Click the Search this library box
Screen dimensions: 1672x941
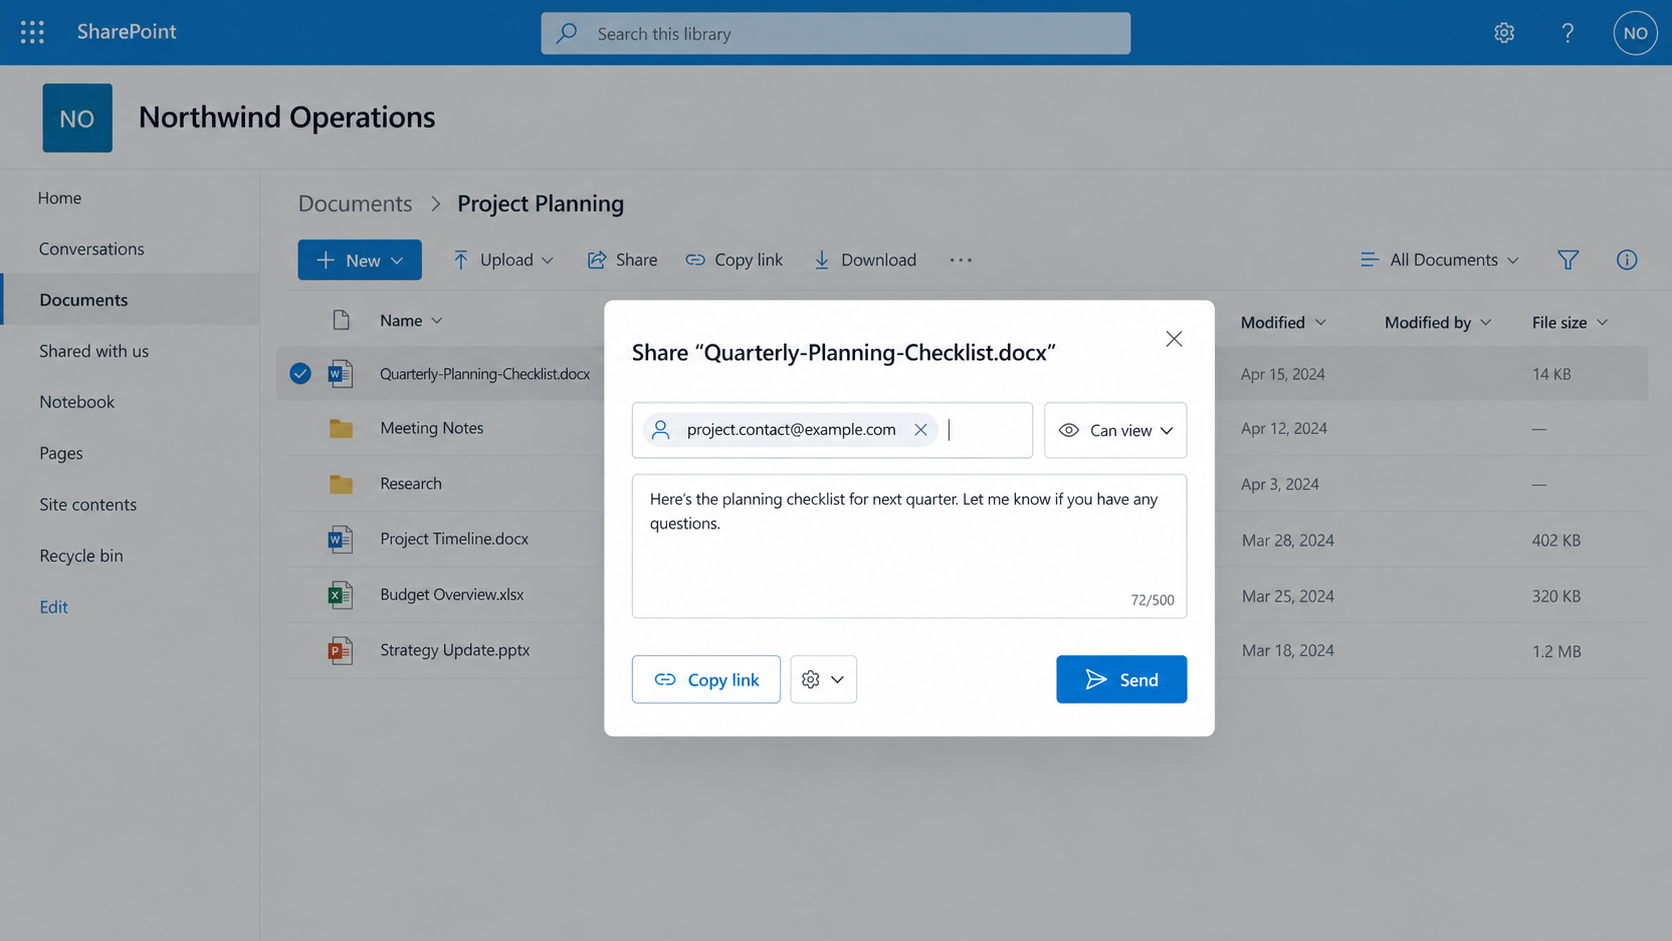pyautogui.click(x=836, y=33)
